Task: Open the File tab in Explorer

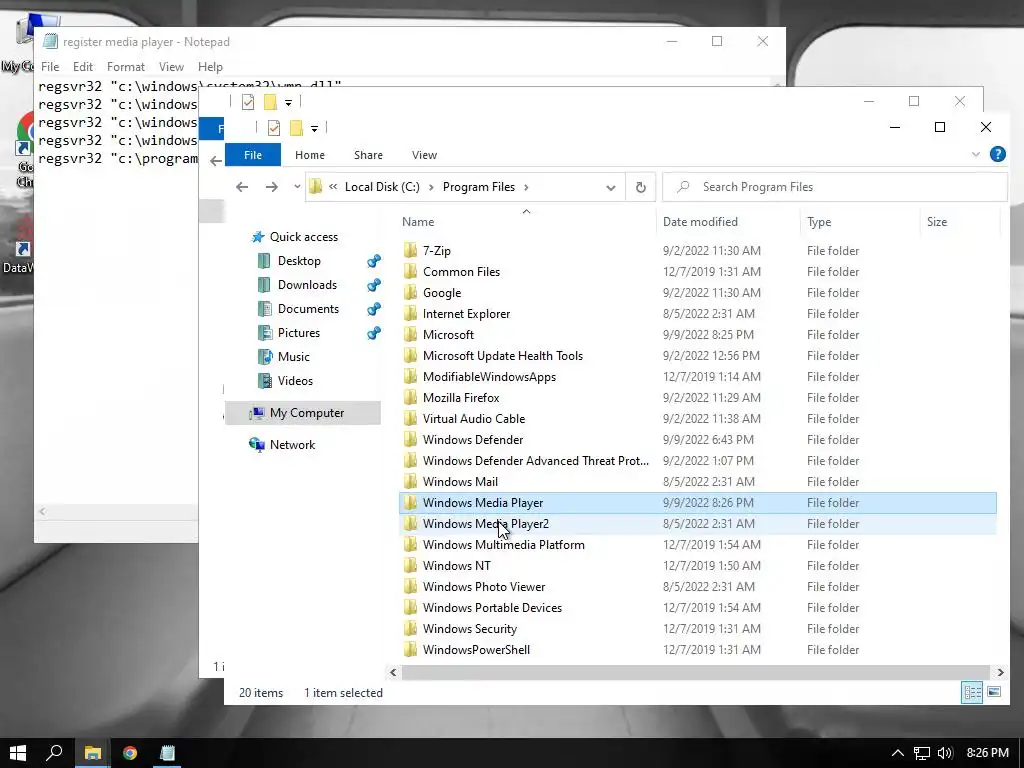Action: click(x=253, y=155)
